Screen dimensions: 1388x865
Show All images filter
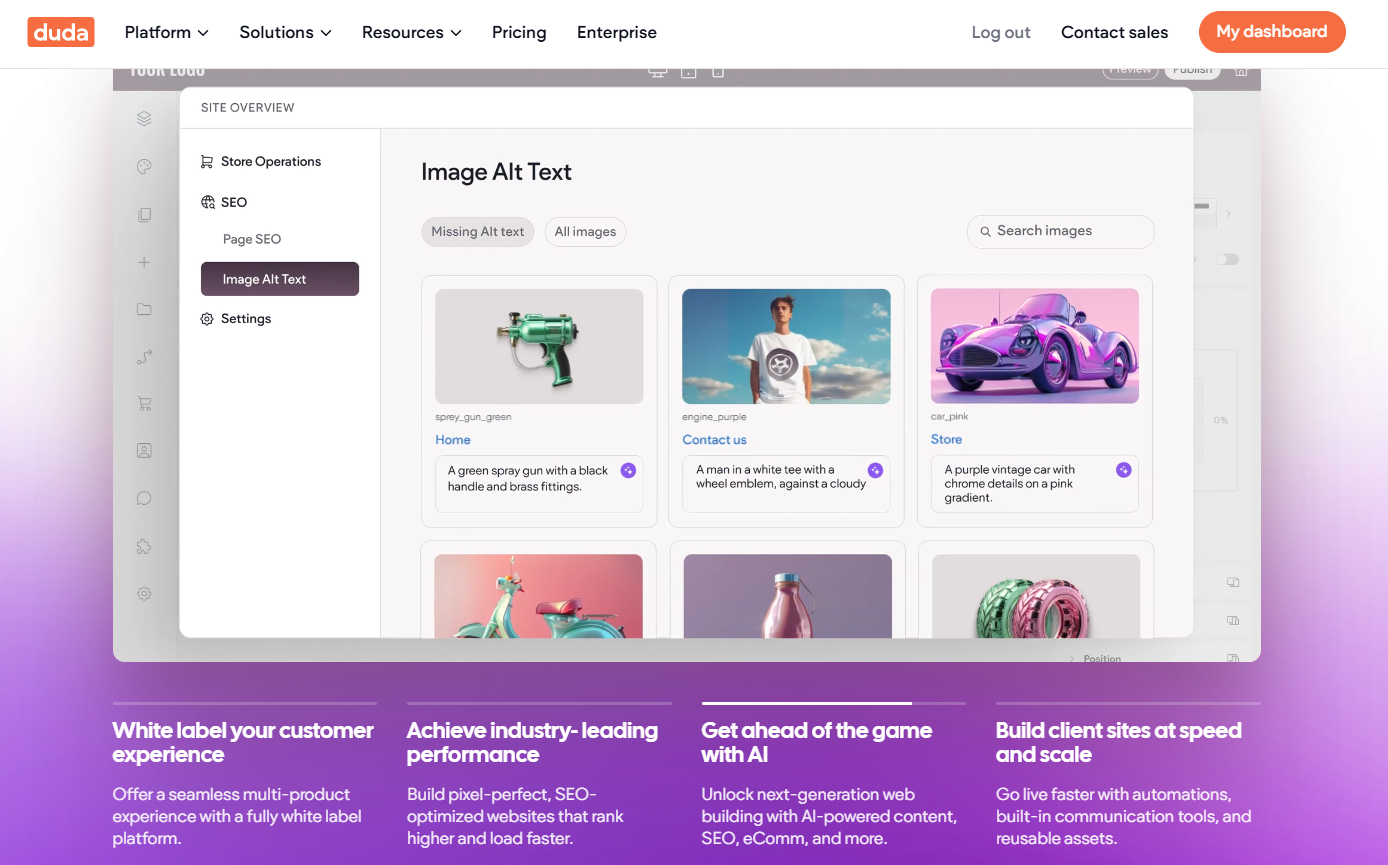(585, 231)
